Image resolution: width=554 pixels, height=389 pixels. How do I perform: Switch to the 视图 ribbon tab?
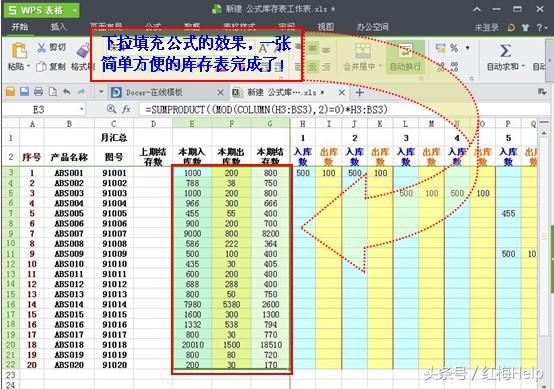[x=325, y=27]
